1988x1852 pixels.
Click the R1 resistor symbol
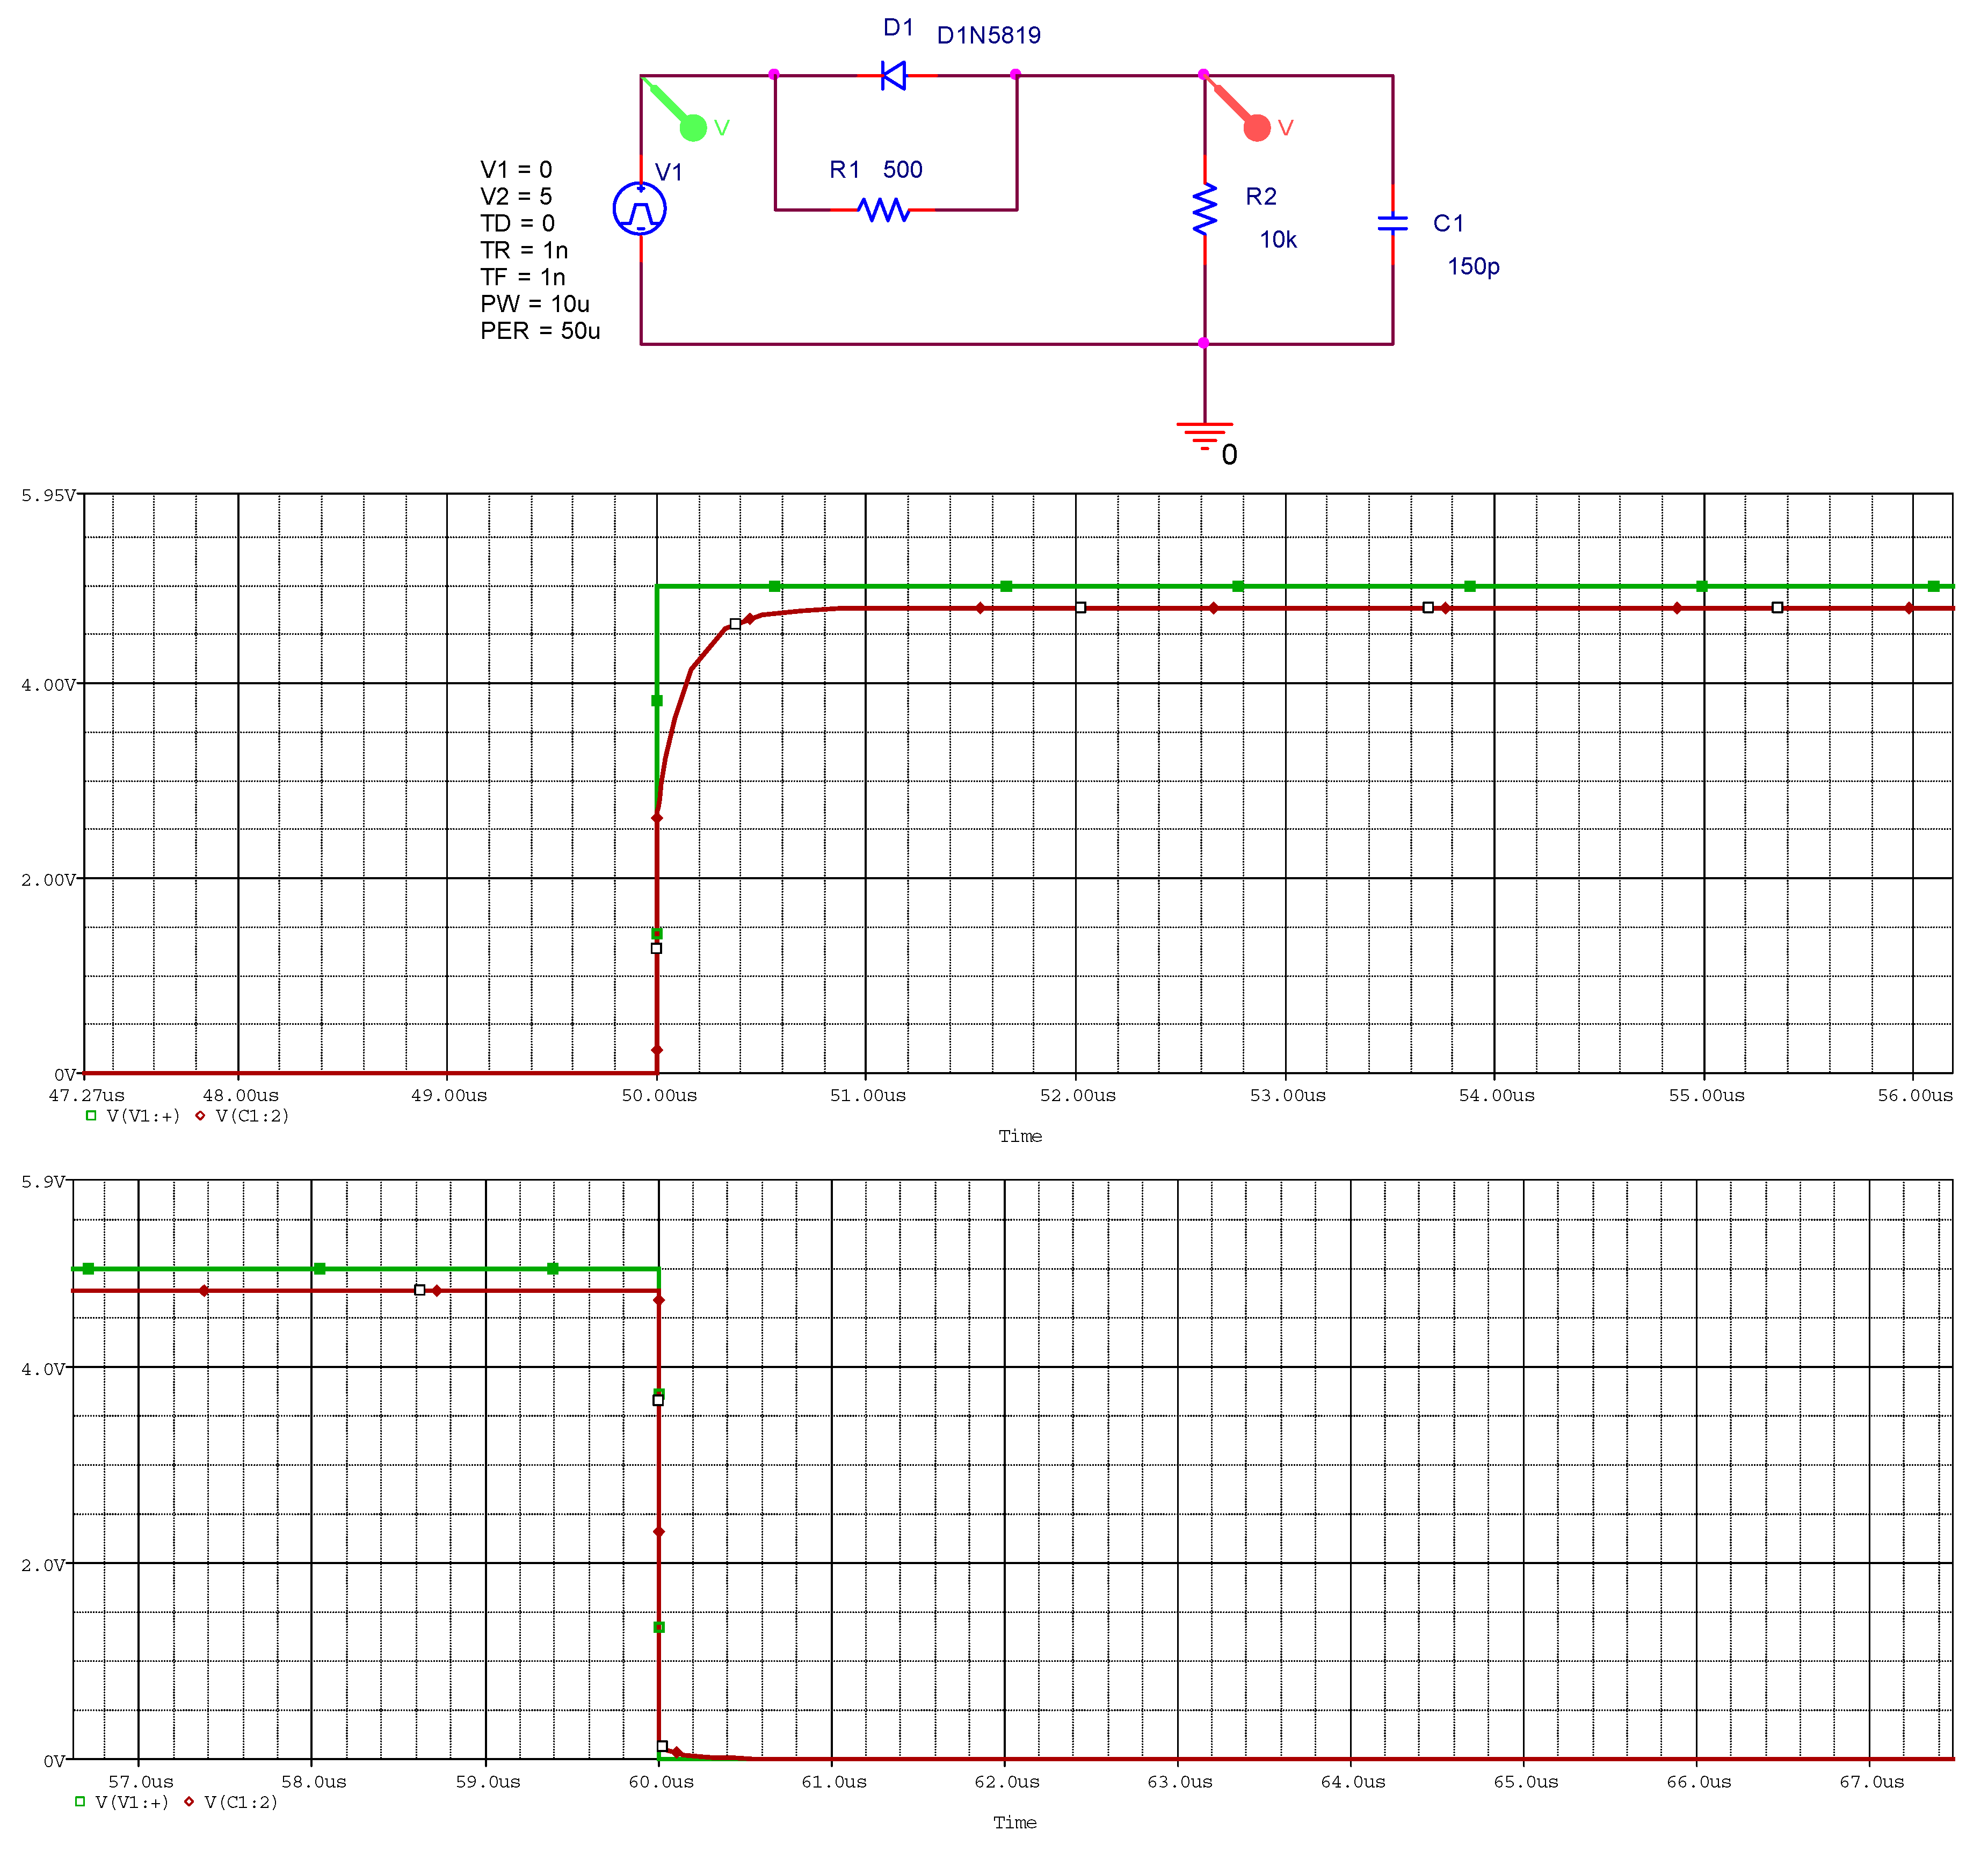click(x=883, y=210)
